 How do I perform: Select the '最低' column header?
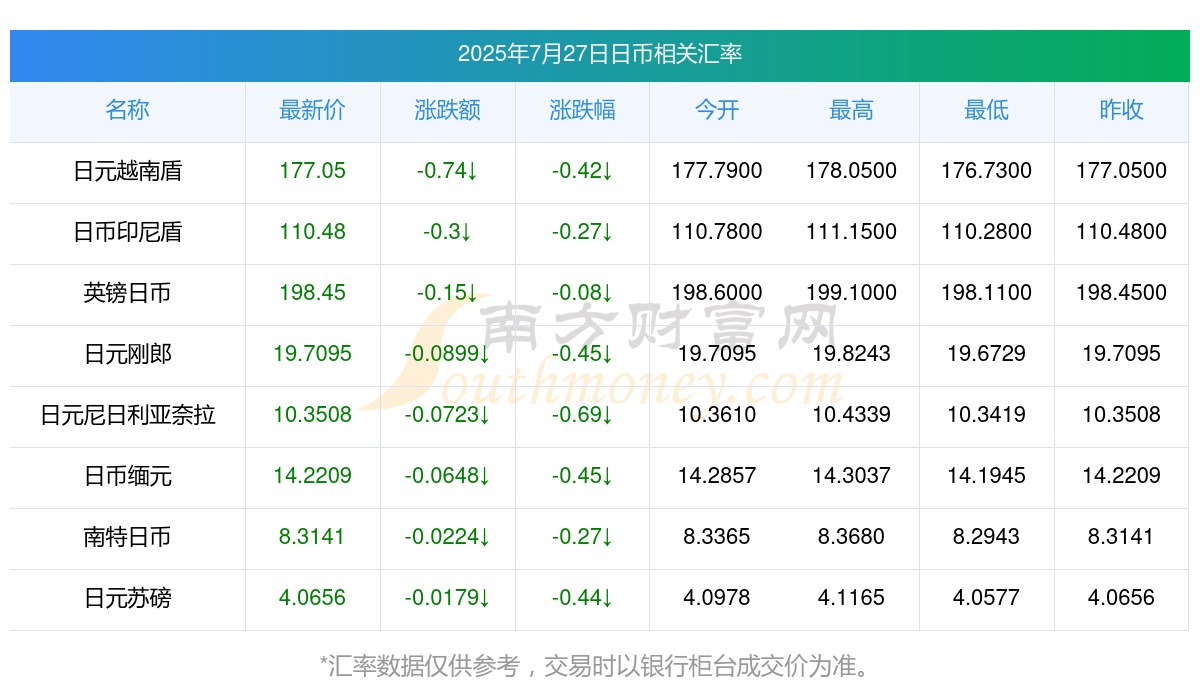coord(987,110)
